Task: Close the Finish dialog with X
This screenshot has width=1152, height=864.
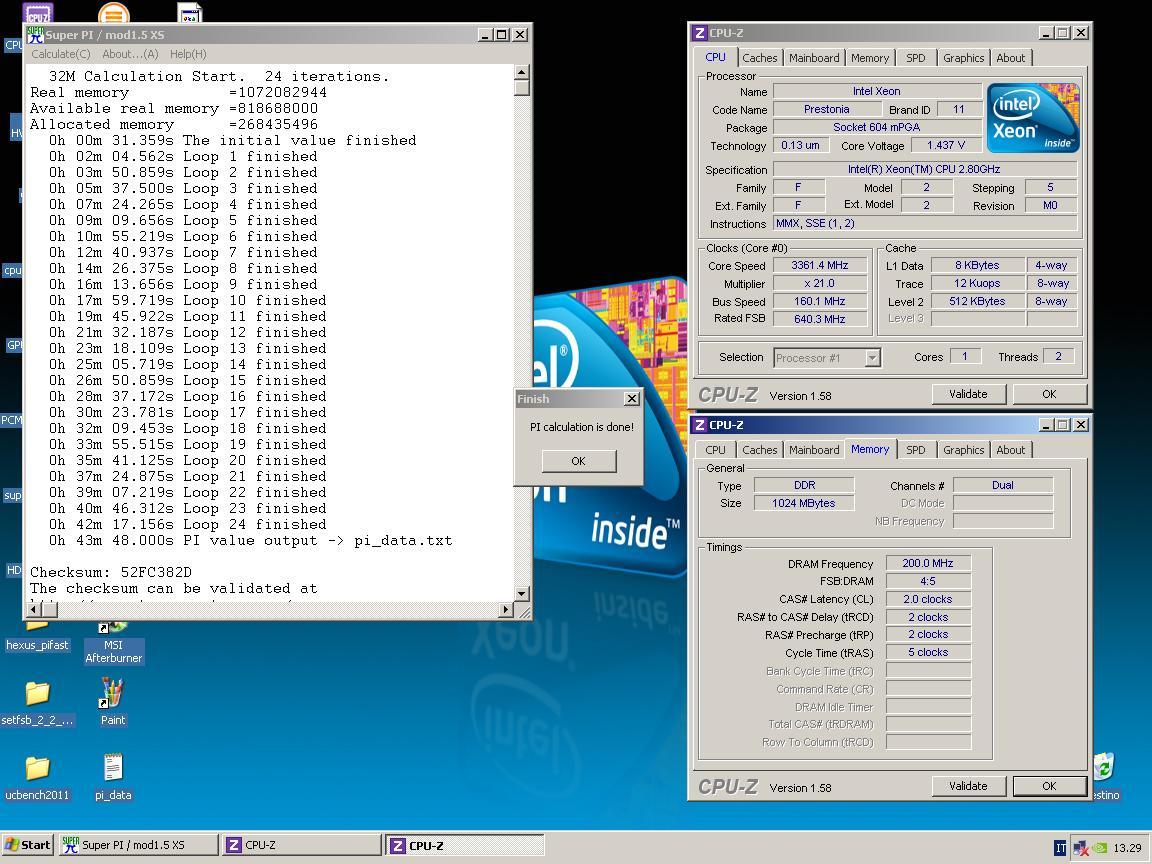Action: 631,399
